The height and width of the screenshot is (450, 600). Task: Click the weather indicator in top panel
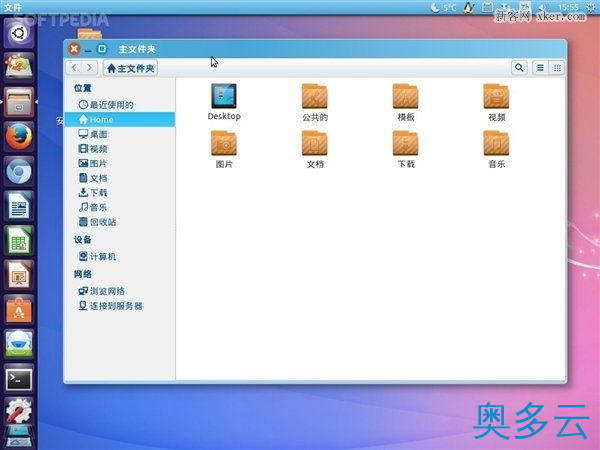click(x=443, y=7)
